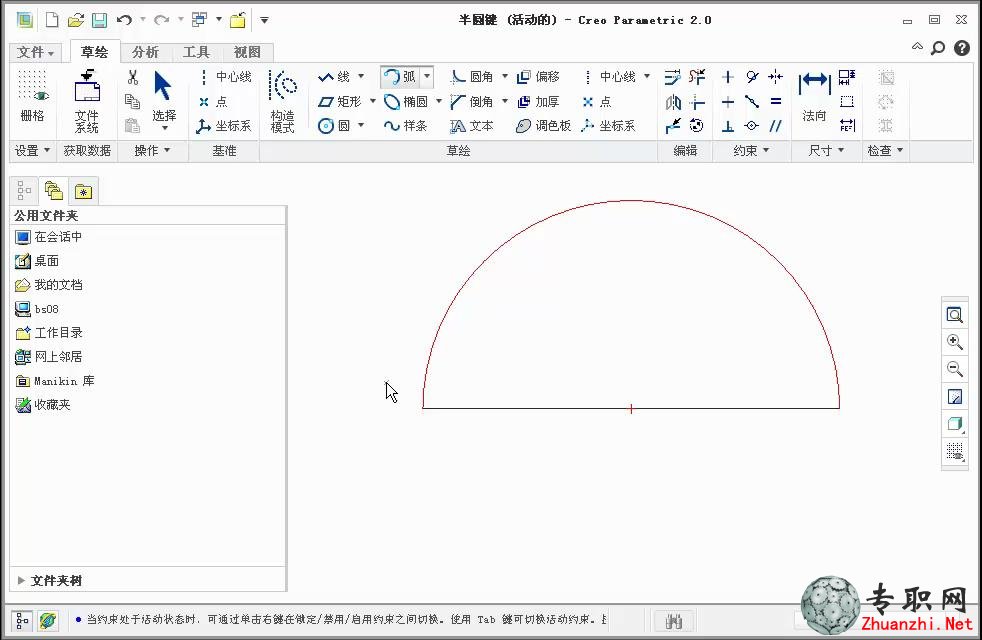Toggle the navigator panel display in status bar
This screenshot has height=640, width=982.
click(22, 621)
